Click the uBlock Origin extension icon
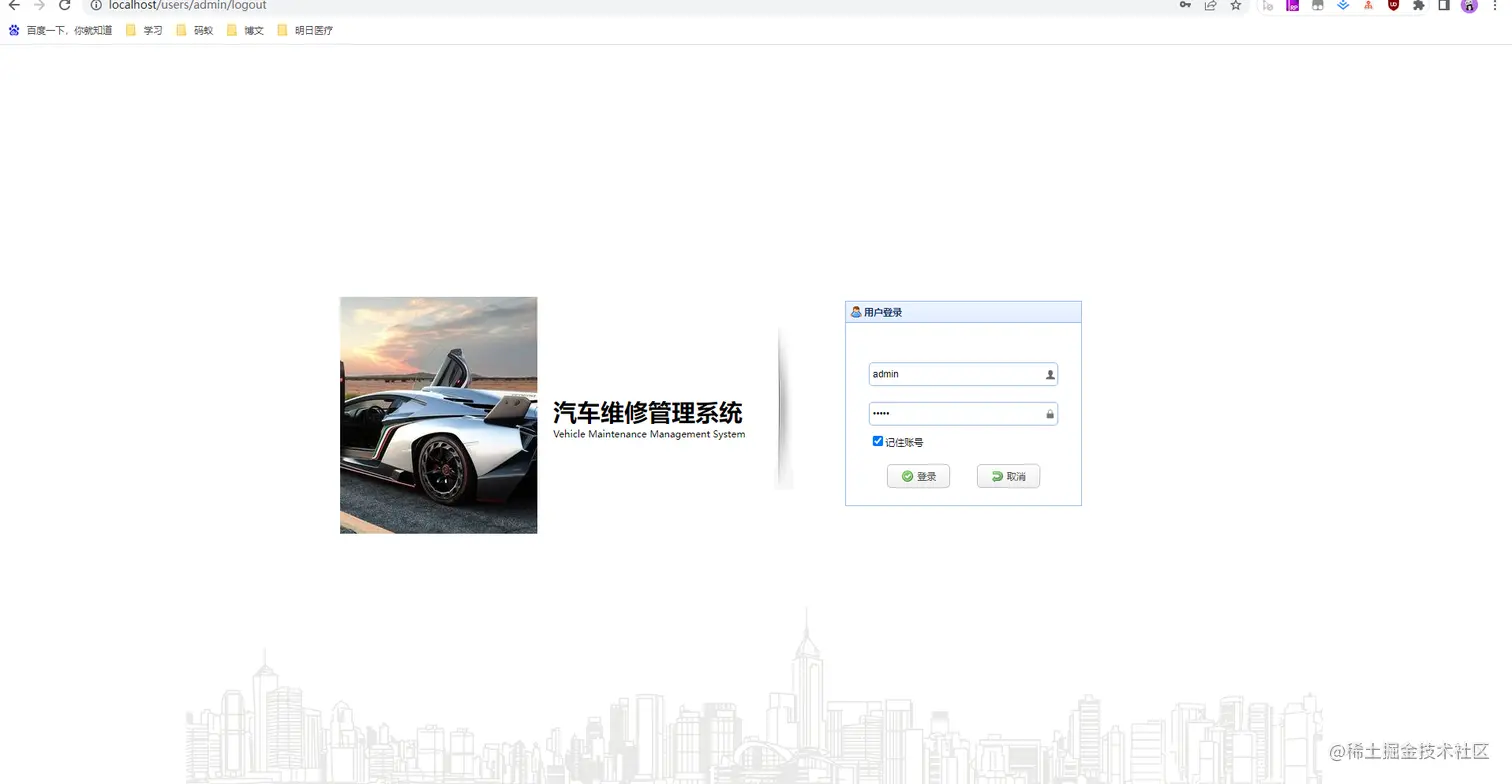Image resolution: width=1512 pixels, height=784 pixels. click(1394, 6)
